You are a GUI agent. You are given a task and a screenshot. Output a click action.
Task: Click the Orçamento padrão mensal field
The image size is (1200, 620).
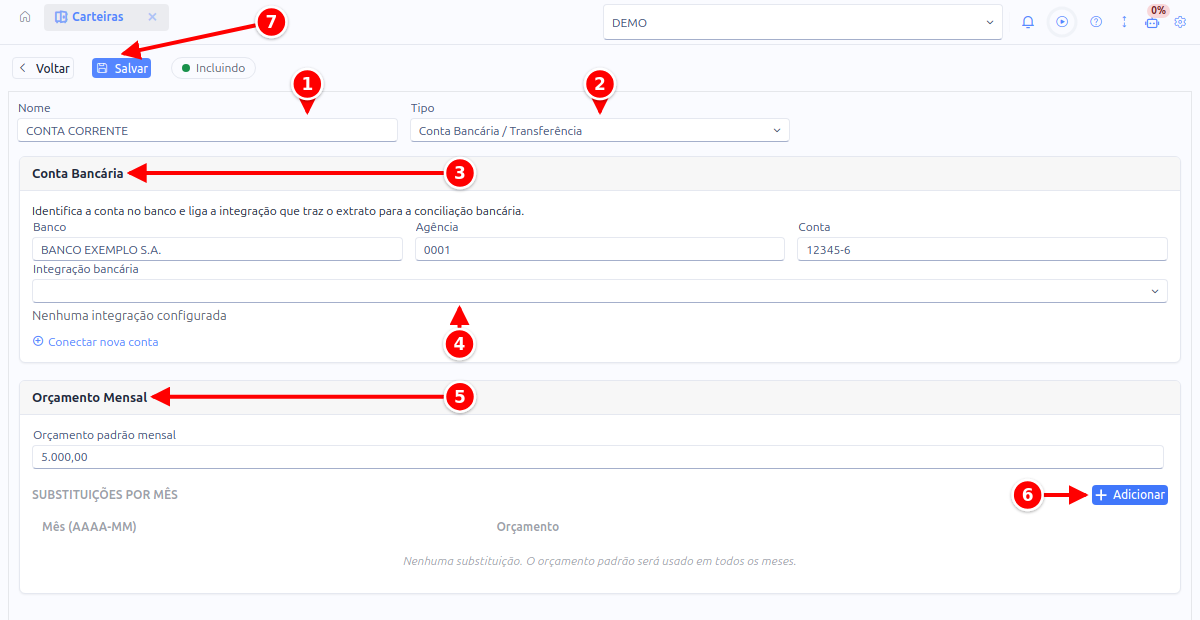[598, 456]
